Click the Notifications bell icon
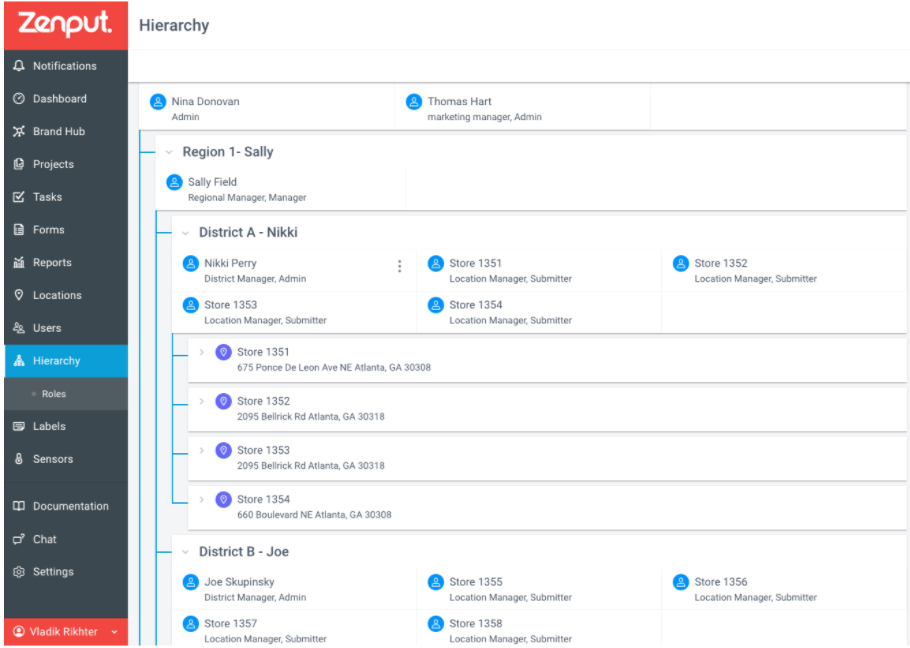910x648 pixels. click(x=19, y=66)
